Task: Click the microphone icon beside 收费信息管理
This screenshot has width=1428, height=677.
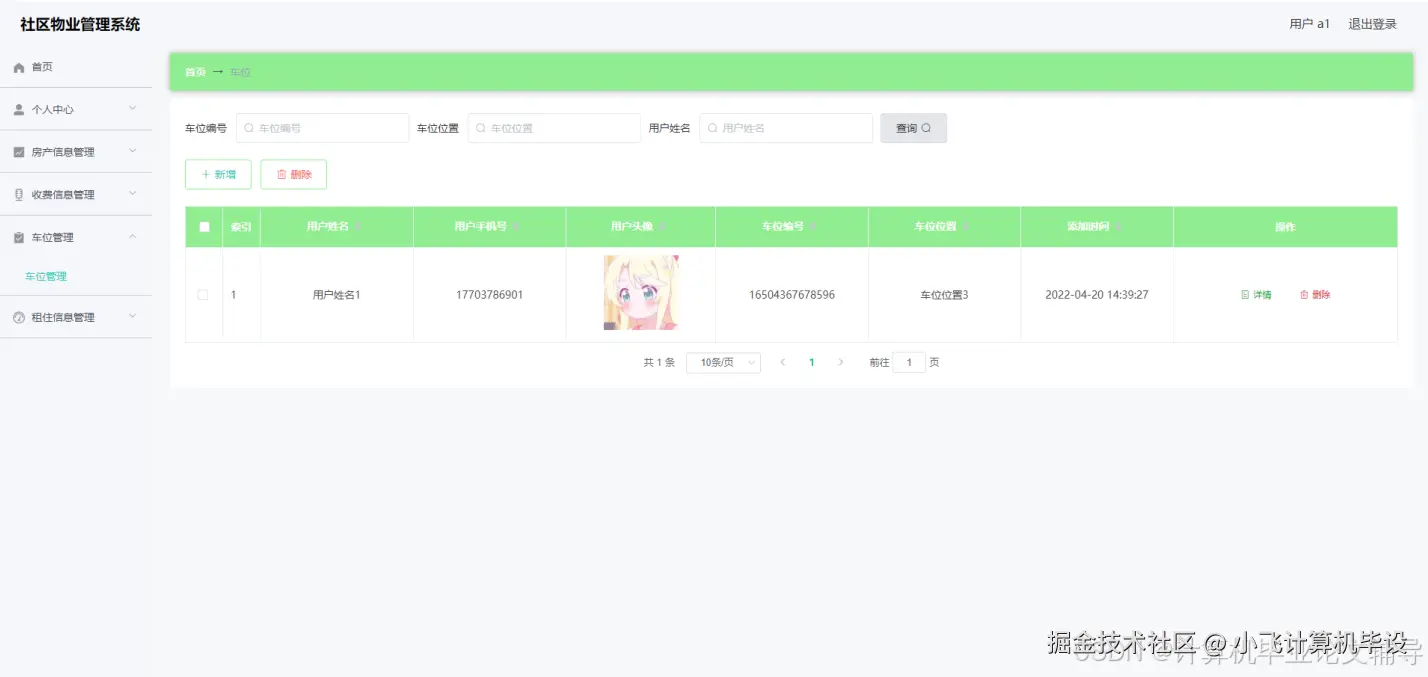Action: click(x=18, y=195)
